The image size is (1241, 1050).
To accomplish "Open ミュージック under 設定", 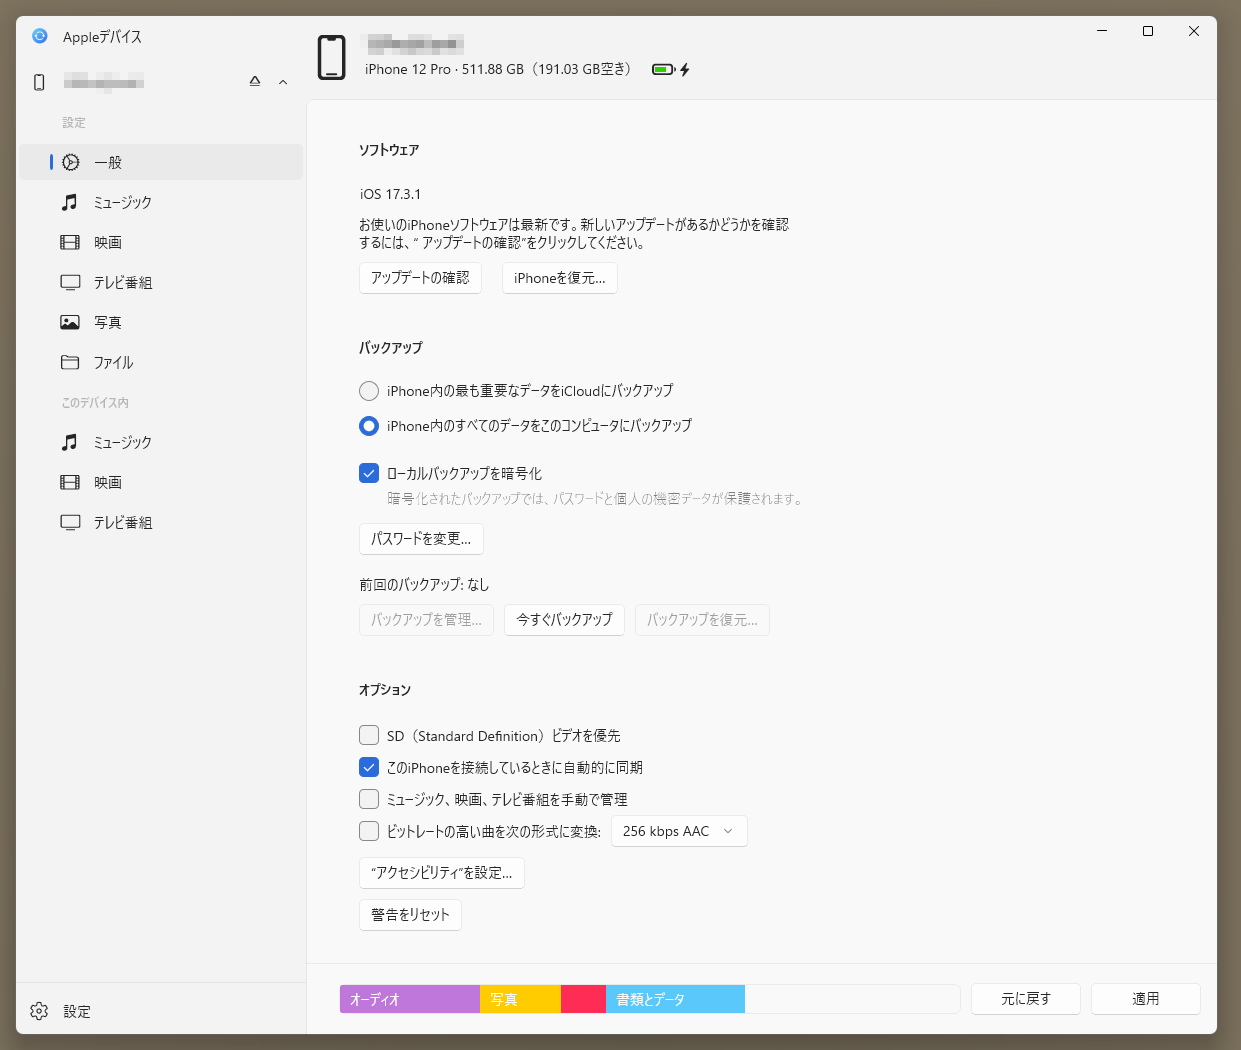I will [x=161, y=202].
